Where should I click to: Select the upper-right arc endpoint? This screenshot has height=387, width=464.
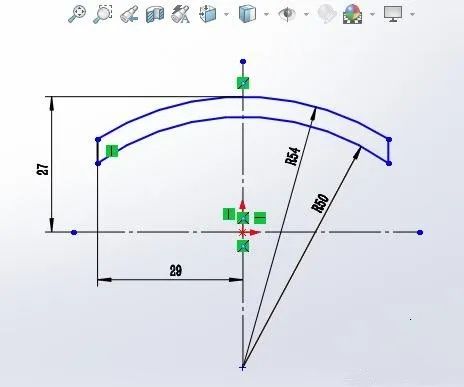pyautogui.click(x=389, y=139)
